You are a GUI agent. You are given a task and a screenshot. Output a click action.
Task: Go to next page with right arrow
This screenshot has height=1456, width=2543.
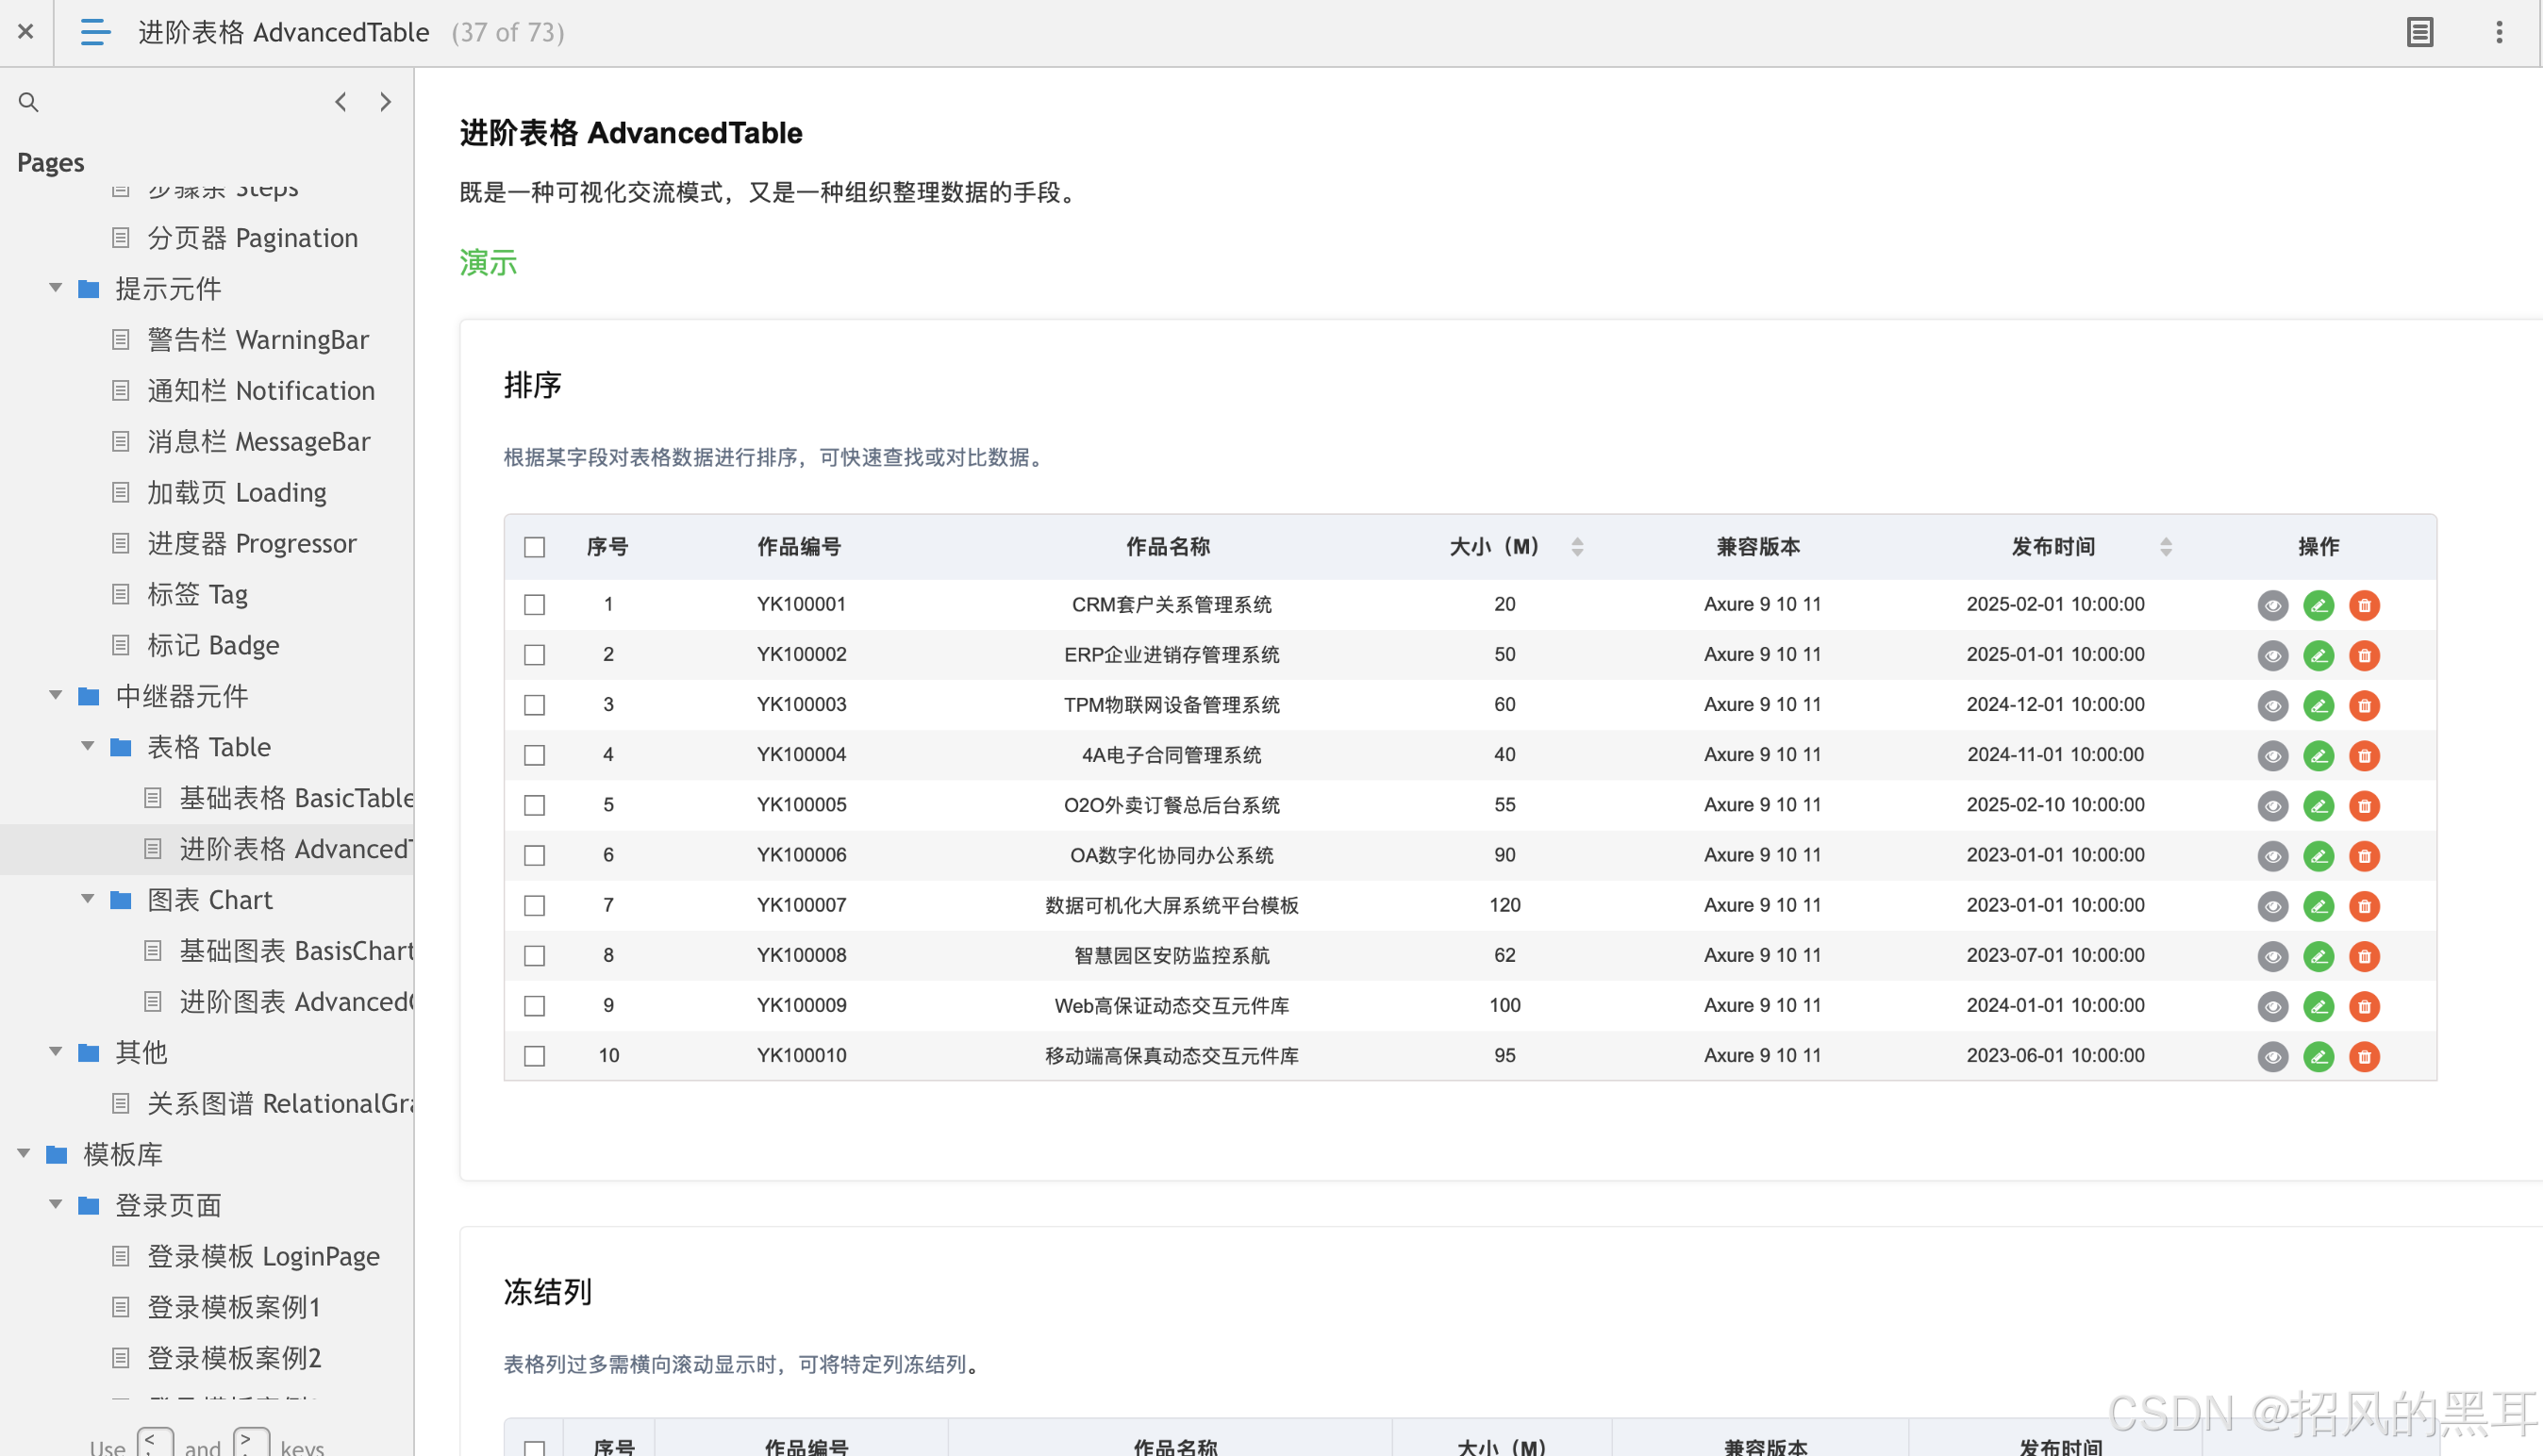(x=386, y=102)
